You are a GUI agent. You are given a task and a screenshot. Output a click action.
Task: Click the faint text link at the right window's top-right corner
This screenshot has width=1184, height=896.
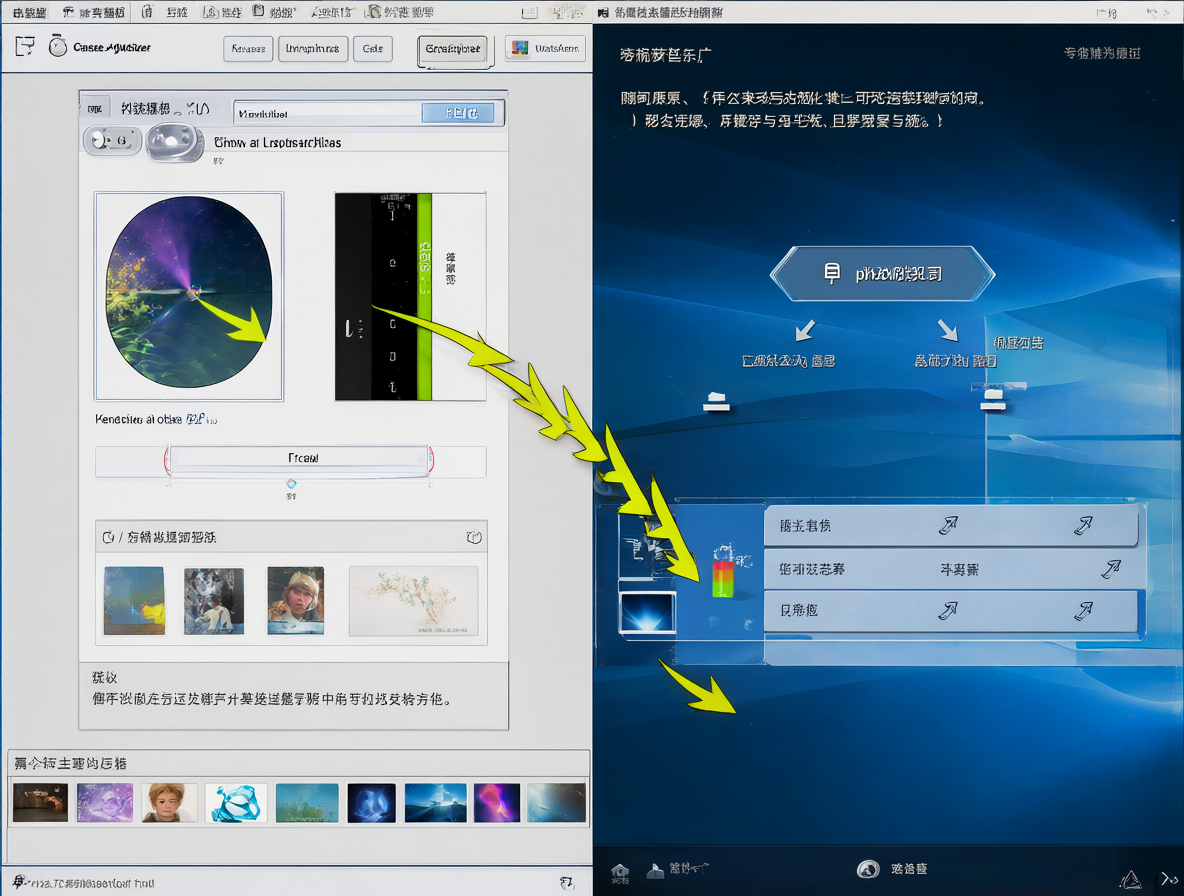tap(1102, 53)
